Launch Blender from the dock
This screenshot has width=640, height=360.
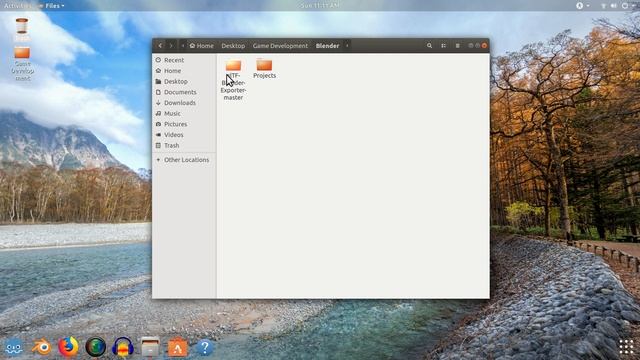click(x=41, y=347)
